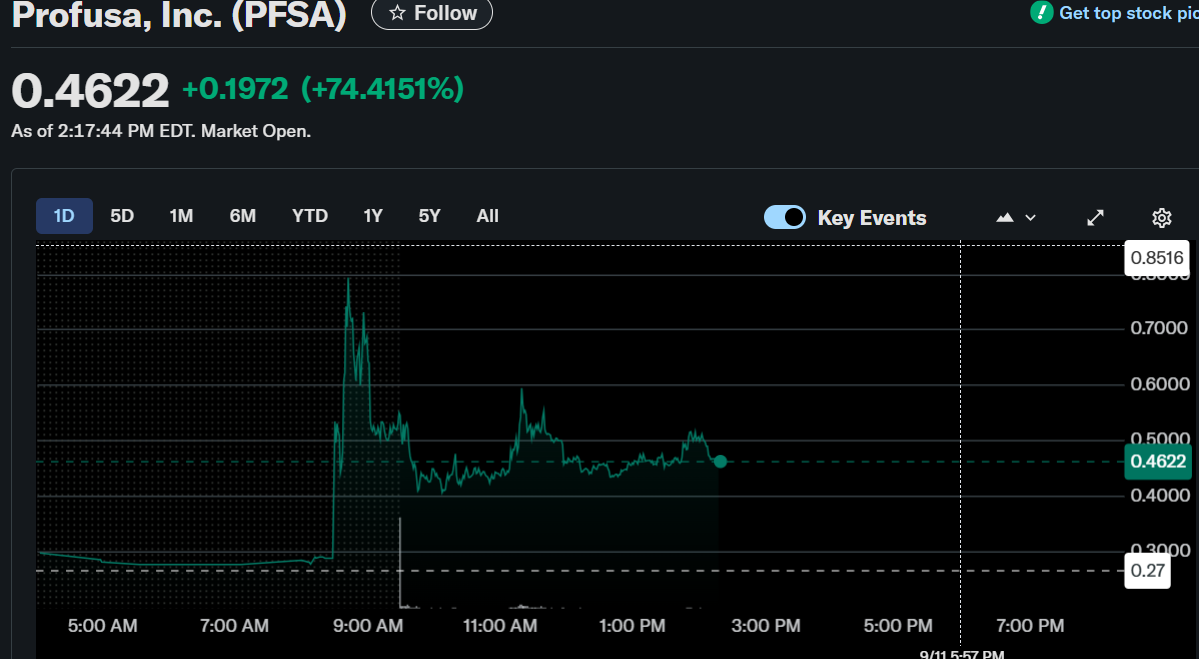Switch to the 5D chart range
The image size is (1199, 659).
coord(122,216)
